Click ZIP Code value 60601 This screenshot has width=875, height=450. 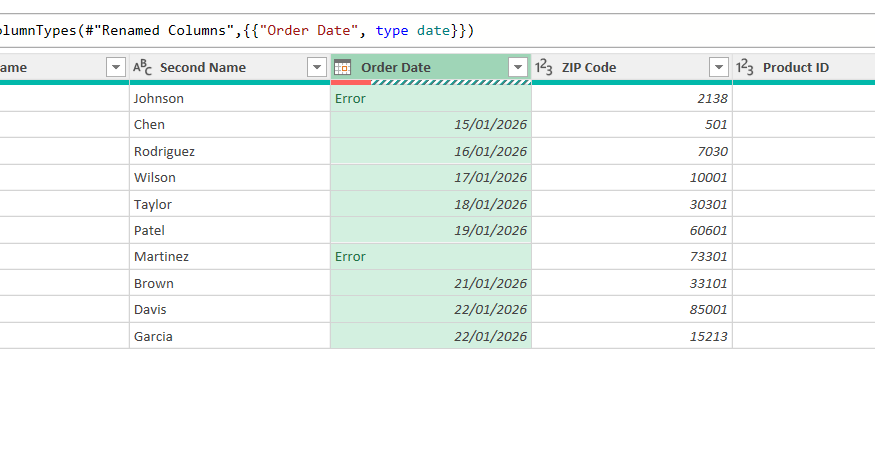click(x=632, y=230)
